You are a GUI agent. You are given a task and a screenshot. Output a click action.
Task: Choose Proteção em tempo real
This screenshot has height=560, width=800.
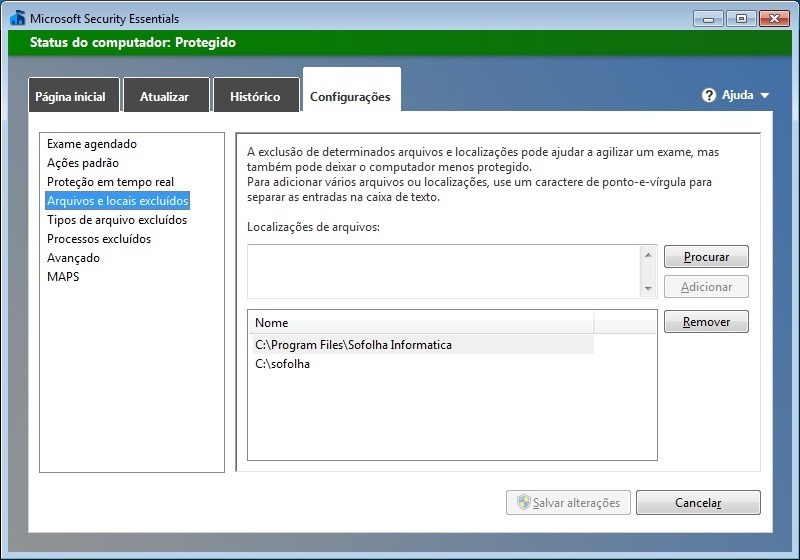pos(110,182)
